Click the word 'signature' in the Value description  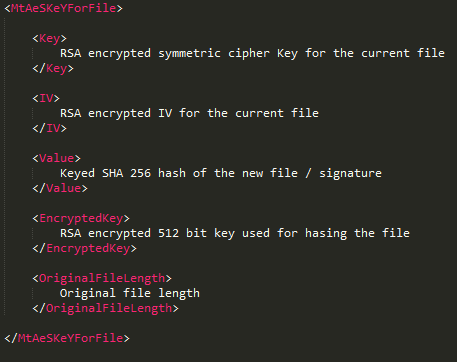click(x=350, y=173)
